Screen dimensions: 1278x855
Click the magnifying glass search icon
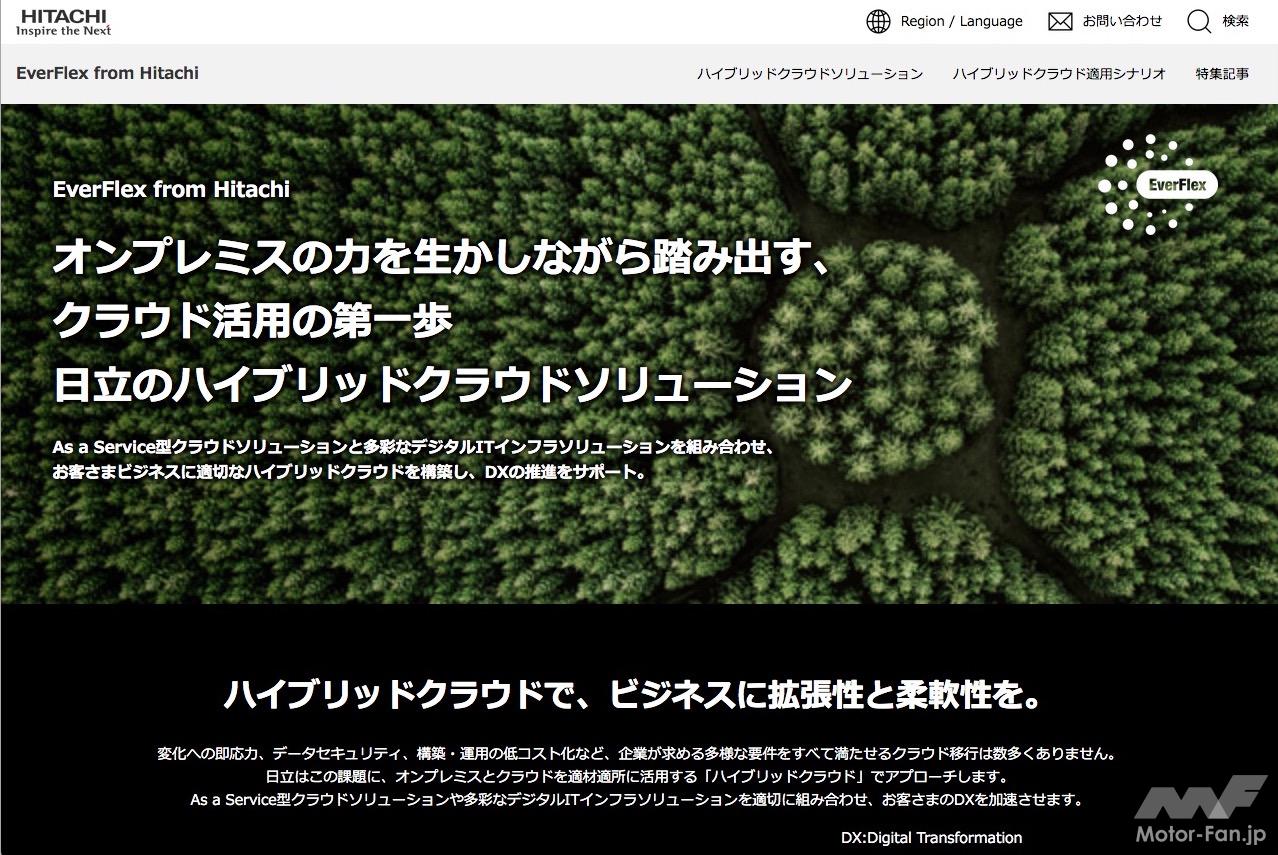pos(1199,21)
